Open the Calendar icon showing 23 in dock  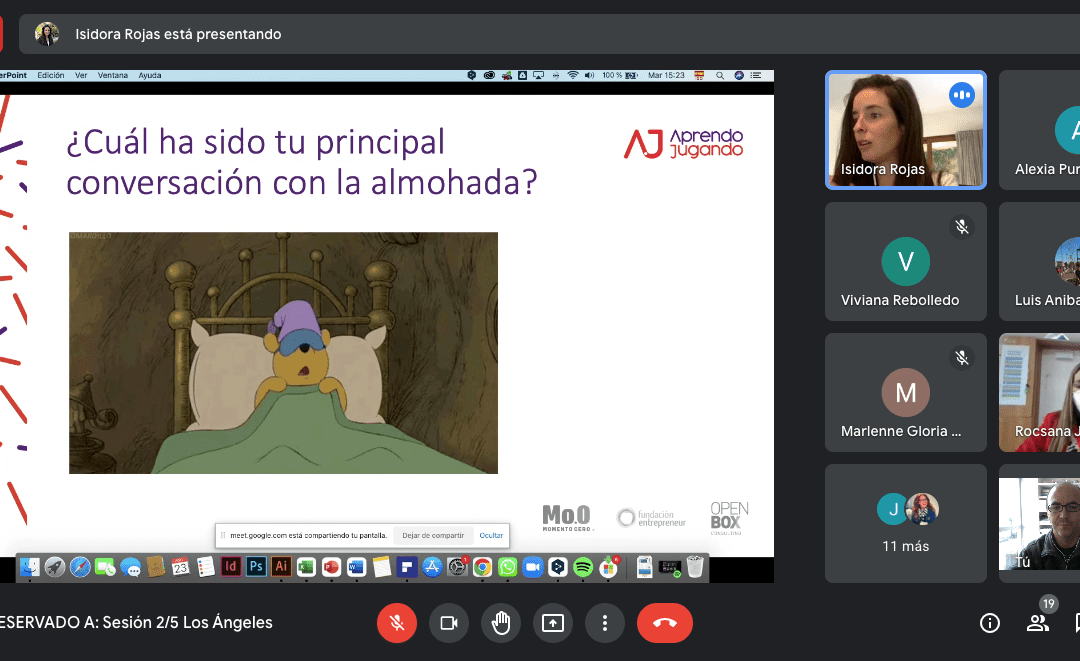tap(180, 567)
